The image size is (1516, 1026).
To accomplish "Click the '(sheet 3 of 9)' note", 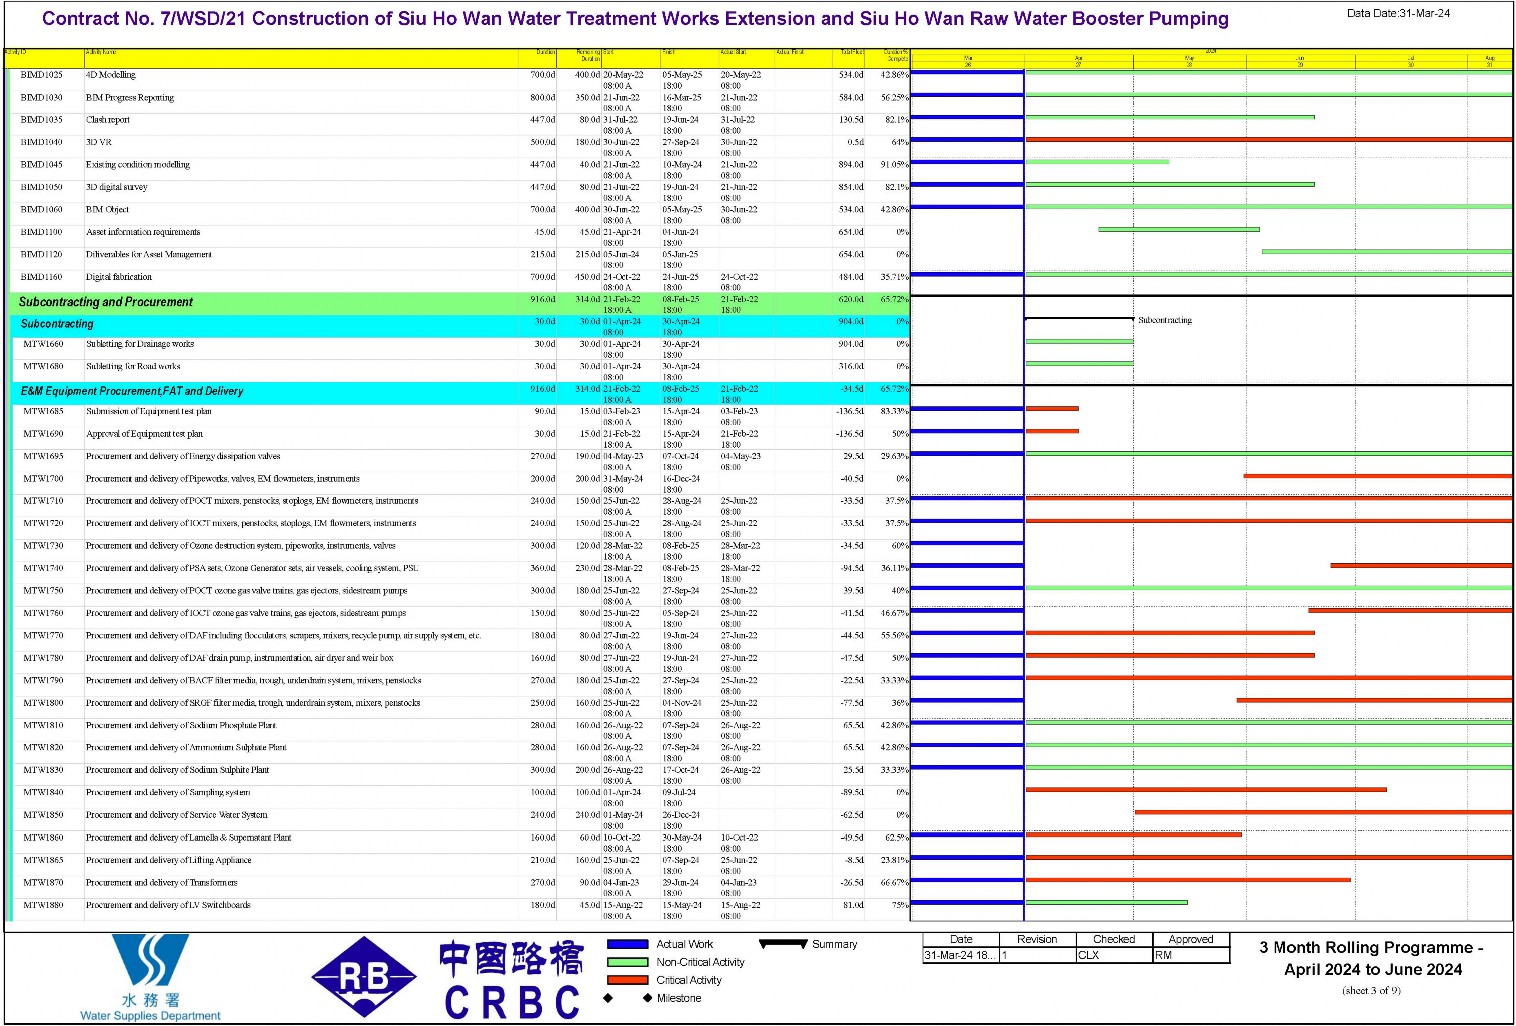I will point(1371,991).
